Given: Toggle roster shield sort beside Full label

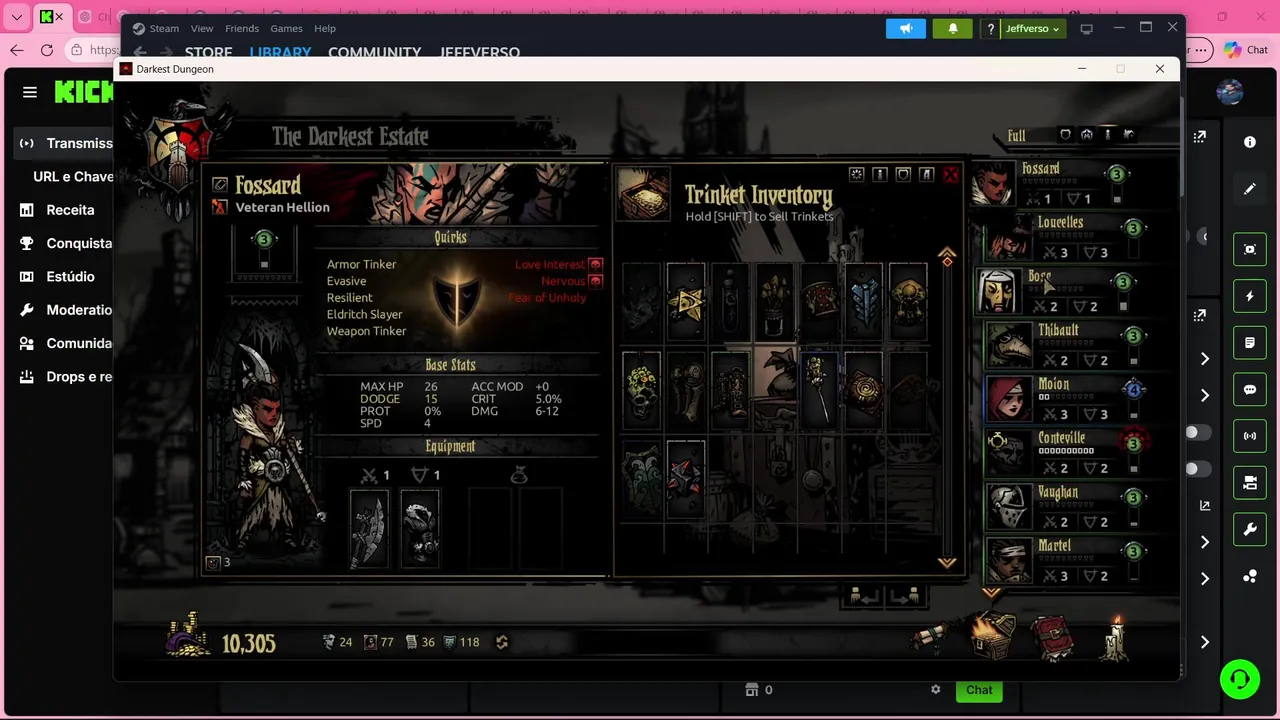Looking at the screenshot, I should tap(1065, 134).
